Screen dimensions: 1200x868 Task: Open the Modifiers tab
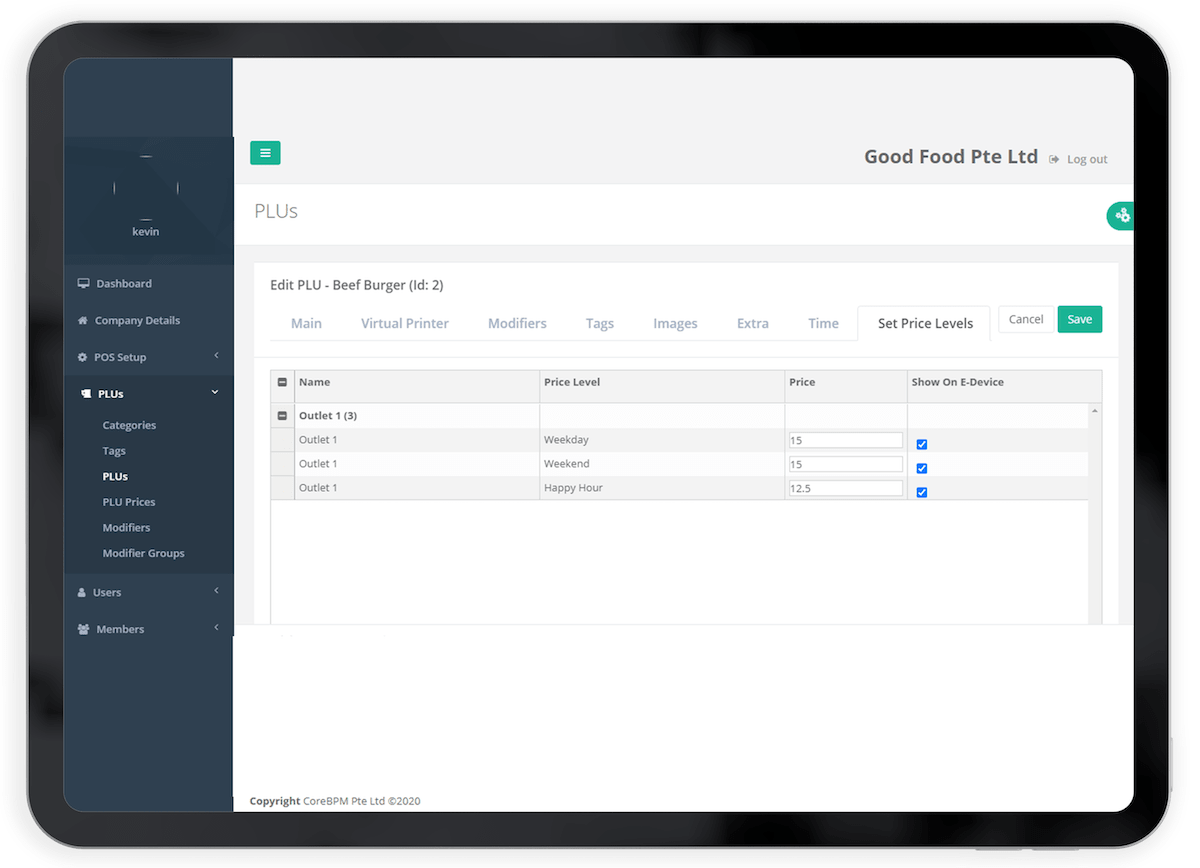517,323
